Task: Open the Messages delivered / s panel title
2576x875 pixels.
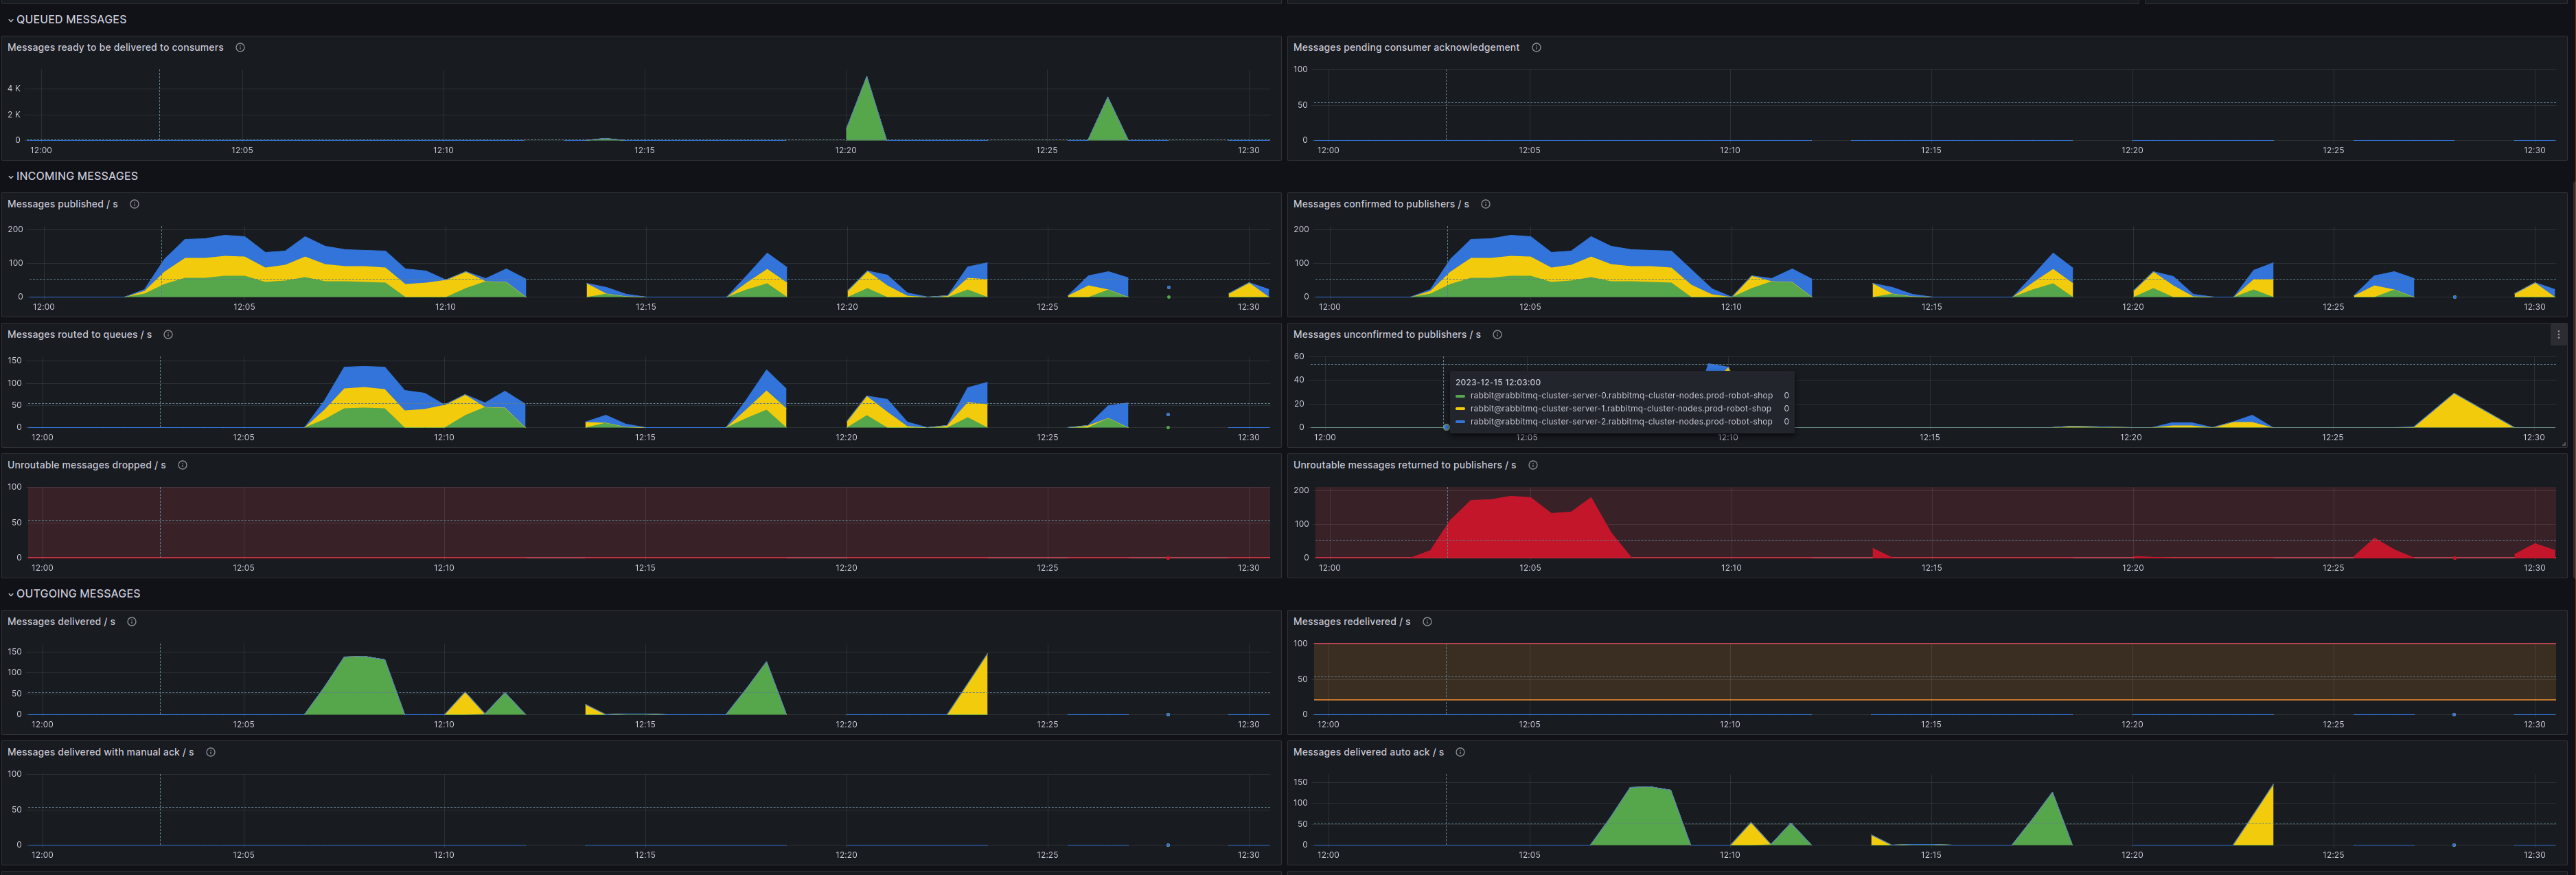Action: pos(61,622)
